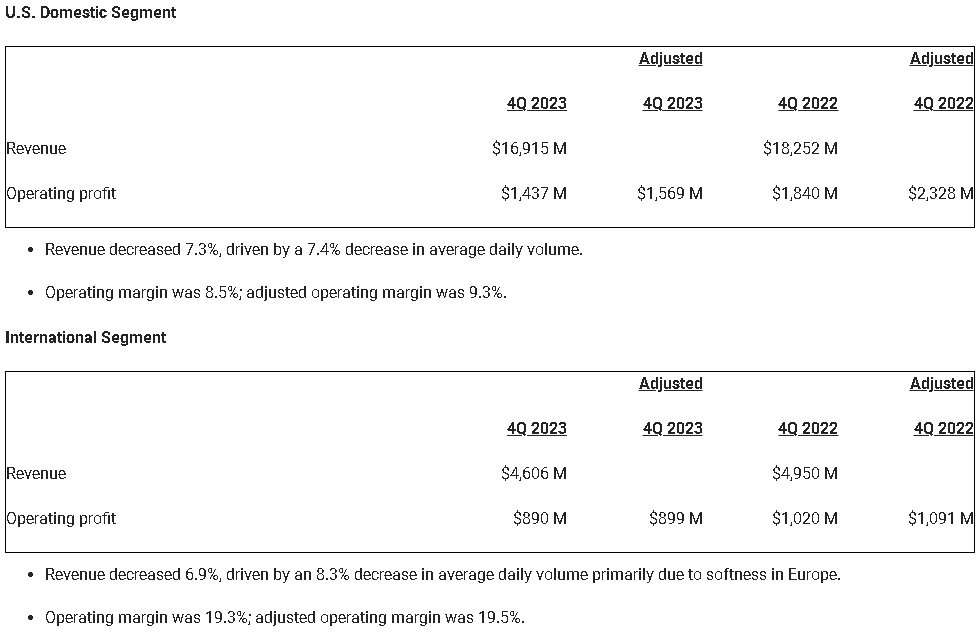Click the $4,606 M International revenue value
The height and width of the screenshot is (636, 979).
(x=533, y=474)
